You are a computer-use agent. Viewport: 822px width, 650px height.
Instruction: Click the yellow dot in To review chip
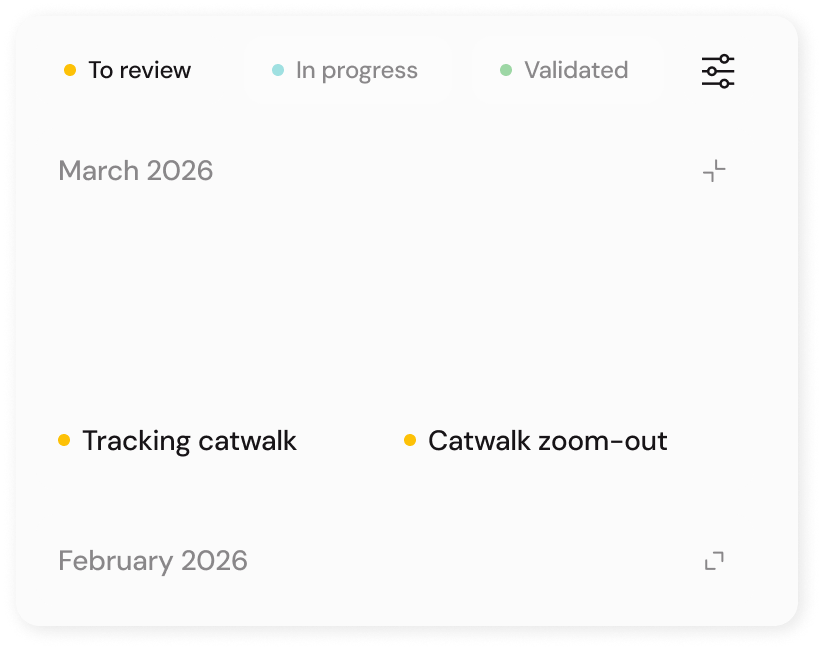tap(70, 71)
